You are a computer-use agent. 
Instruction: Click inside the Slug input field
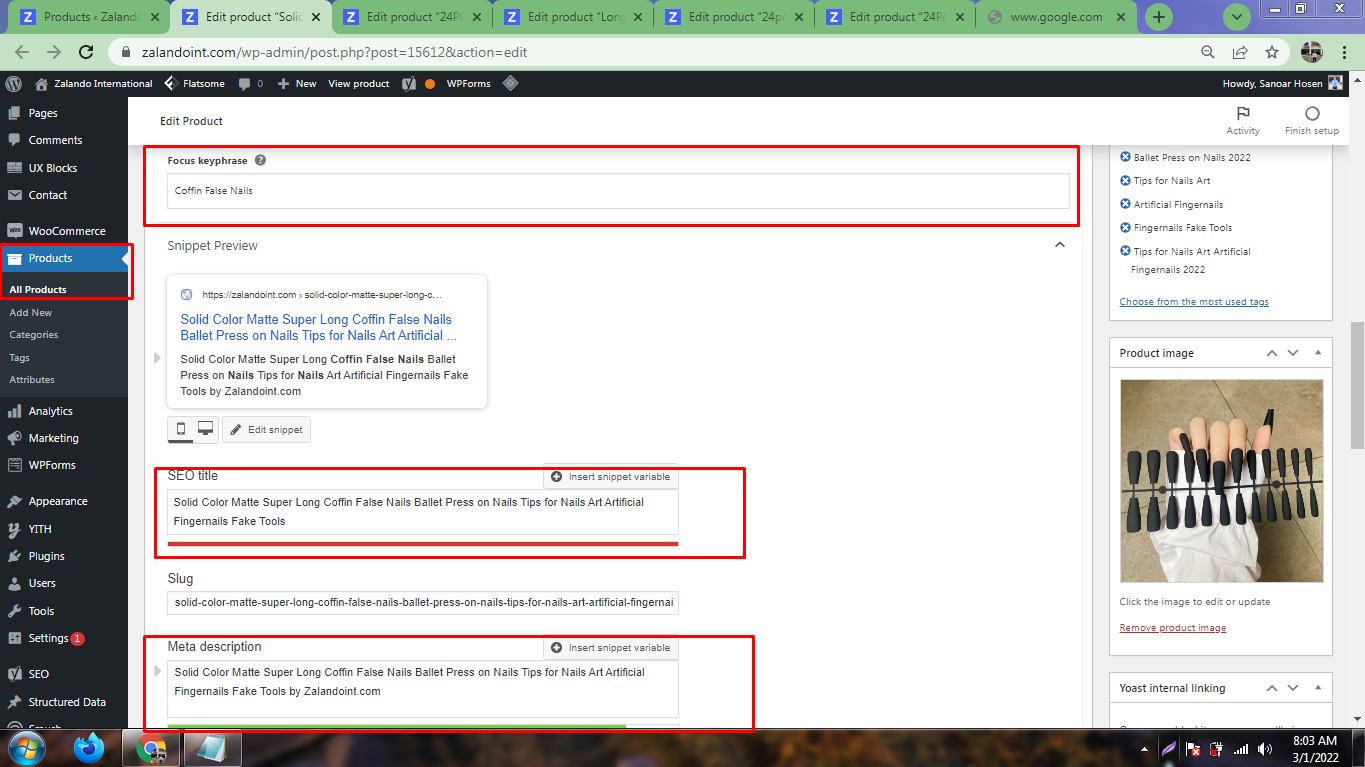pos(420,602)
